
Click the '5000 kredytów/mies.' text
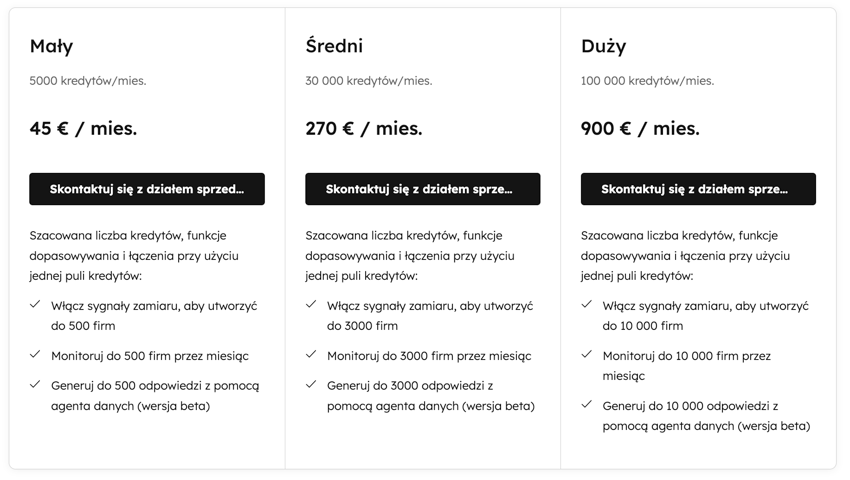88,81
